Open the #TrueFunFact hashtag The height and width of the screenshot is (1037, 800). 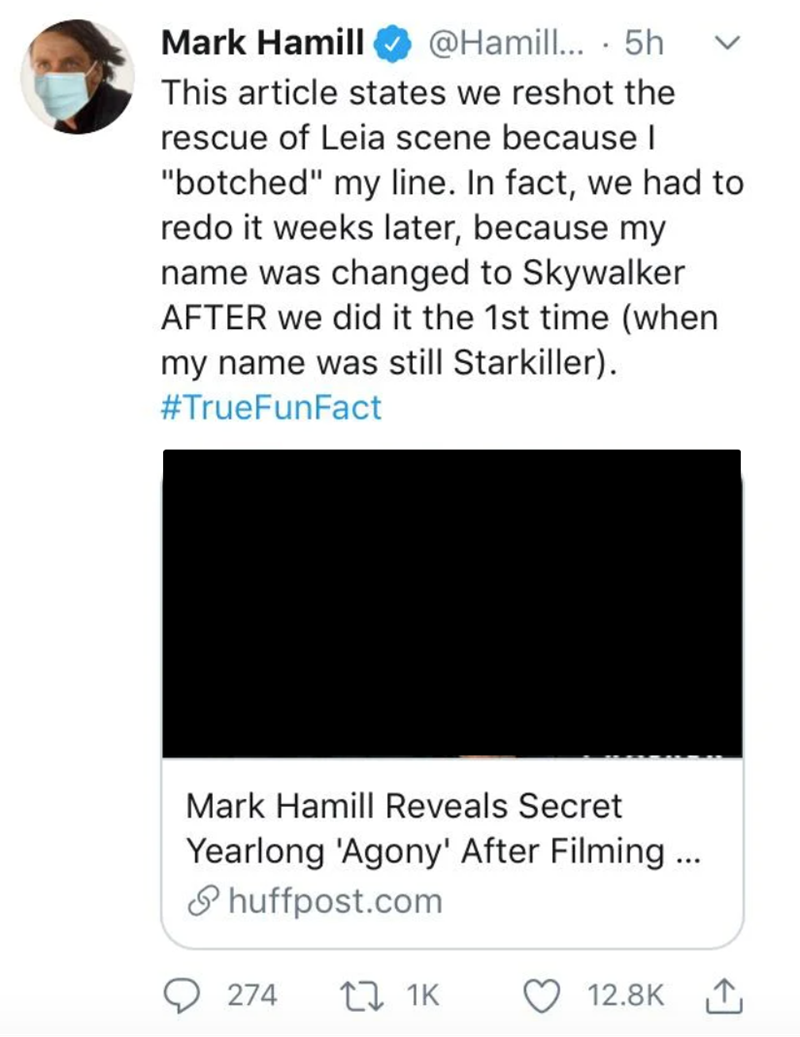click(x=271, y=408)
